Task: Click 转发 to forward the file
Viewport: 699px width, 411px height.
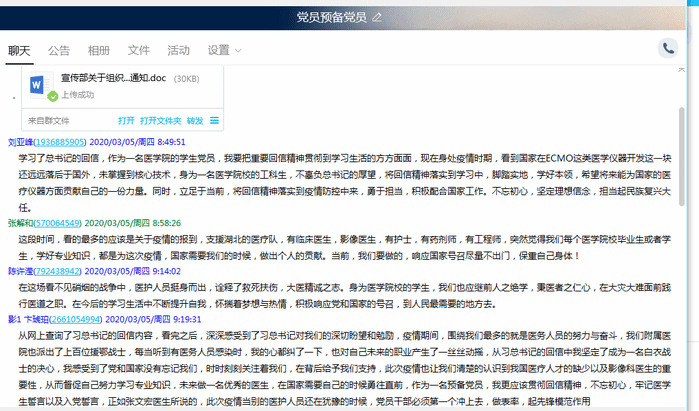Action: click(195, 120)
